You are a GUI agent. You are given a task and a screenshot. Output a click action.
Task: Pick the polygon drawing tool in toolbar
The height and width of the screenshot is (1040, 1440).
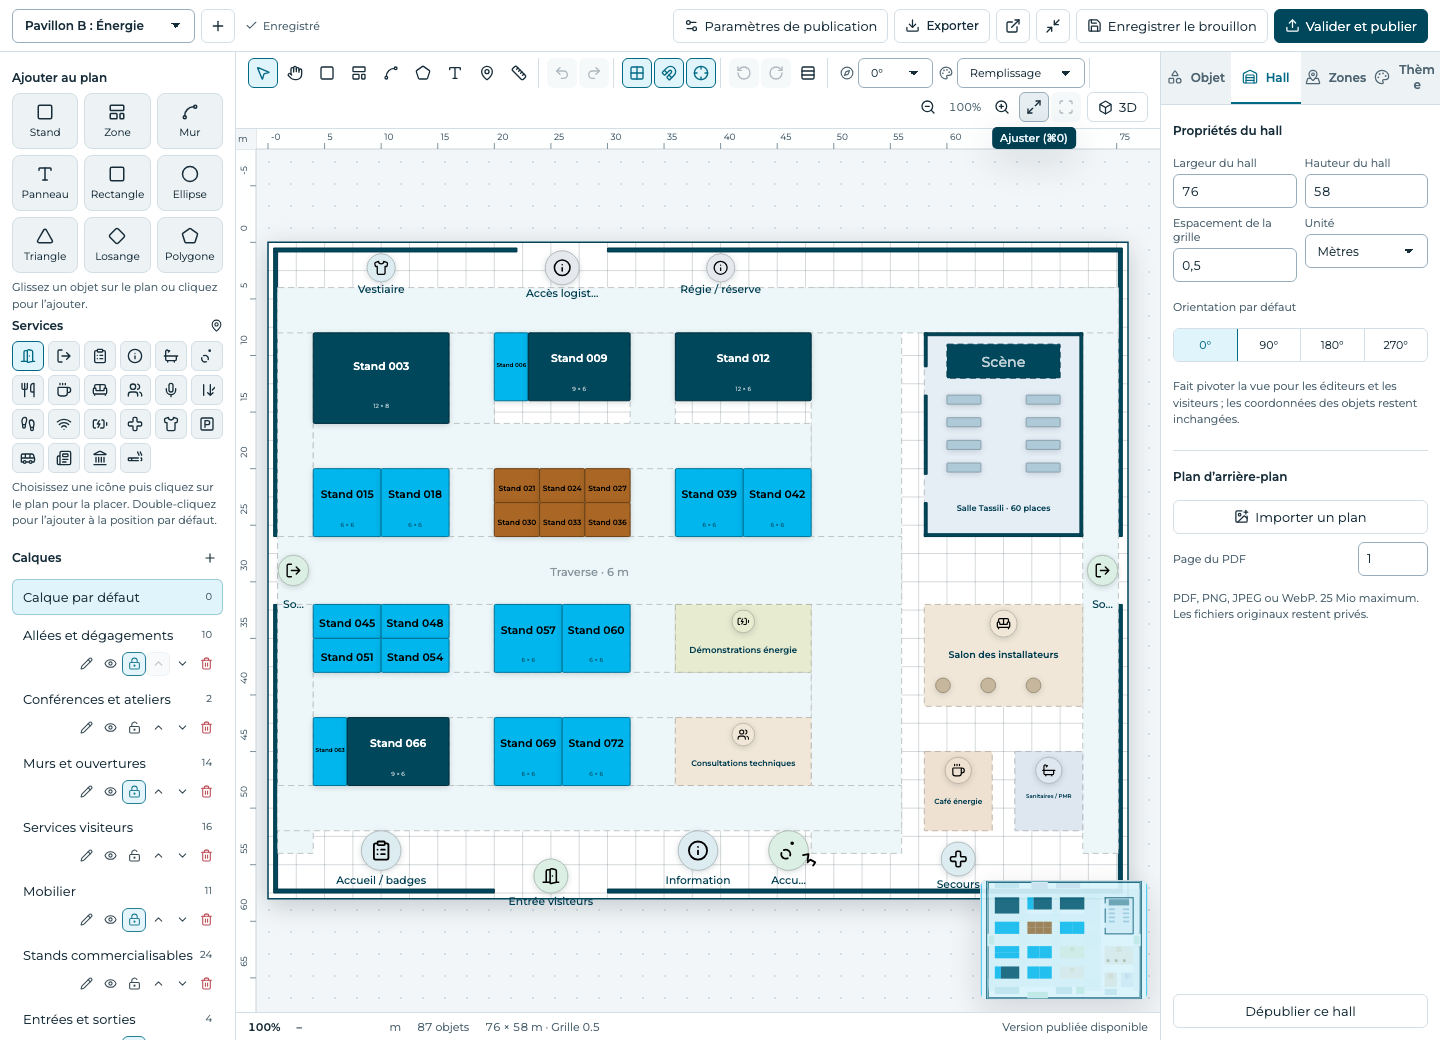(423, 73)
